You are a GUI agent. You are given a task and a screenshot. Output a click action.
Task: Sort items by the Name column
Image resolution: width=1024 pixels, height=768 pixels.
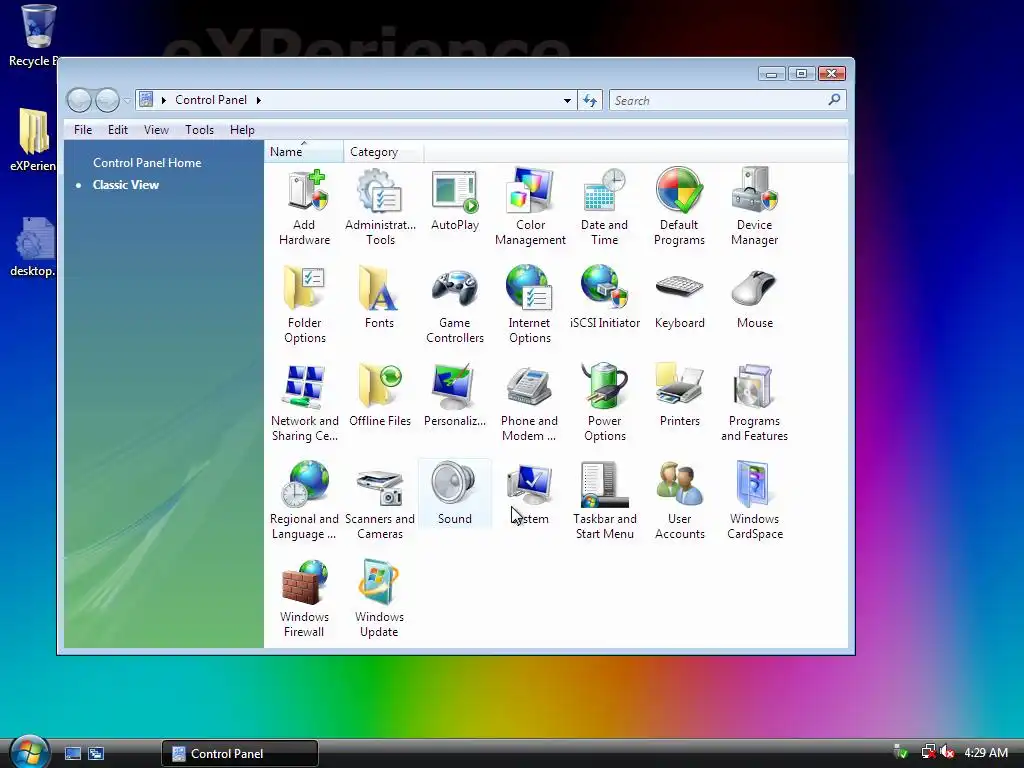click(x=304, y=152)
